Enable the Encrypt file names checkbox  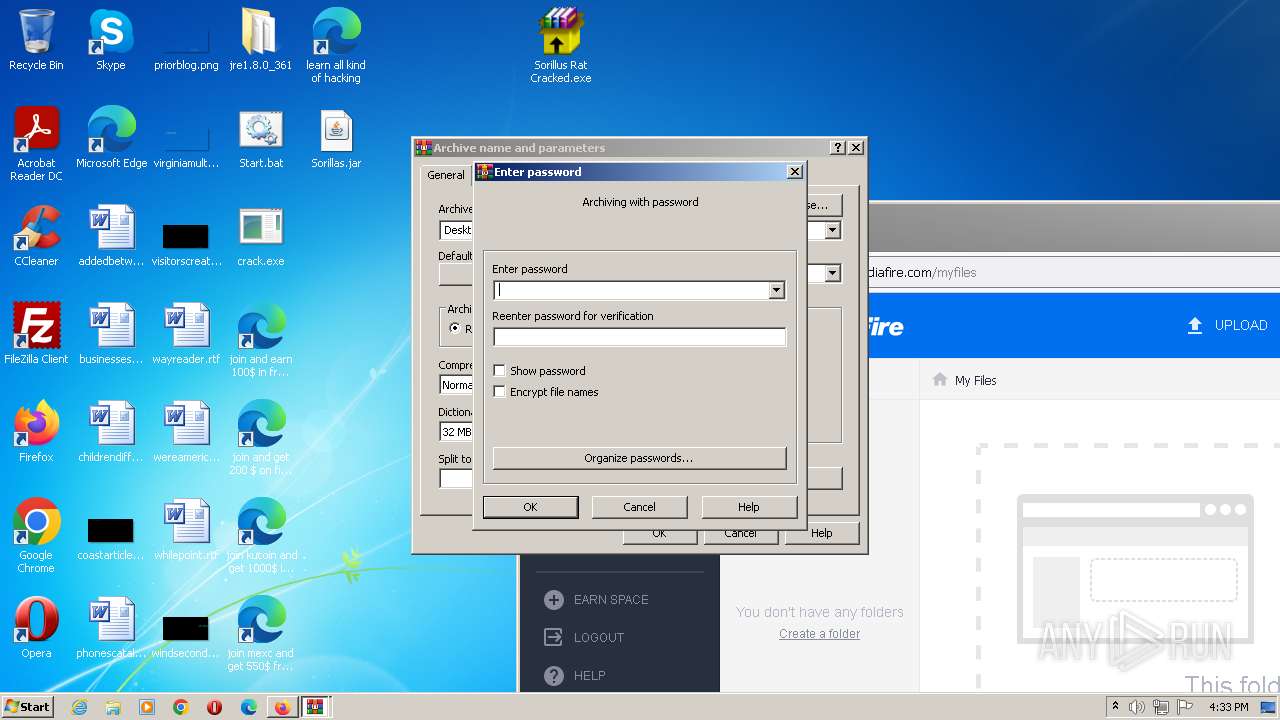tap(500, 392)
